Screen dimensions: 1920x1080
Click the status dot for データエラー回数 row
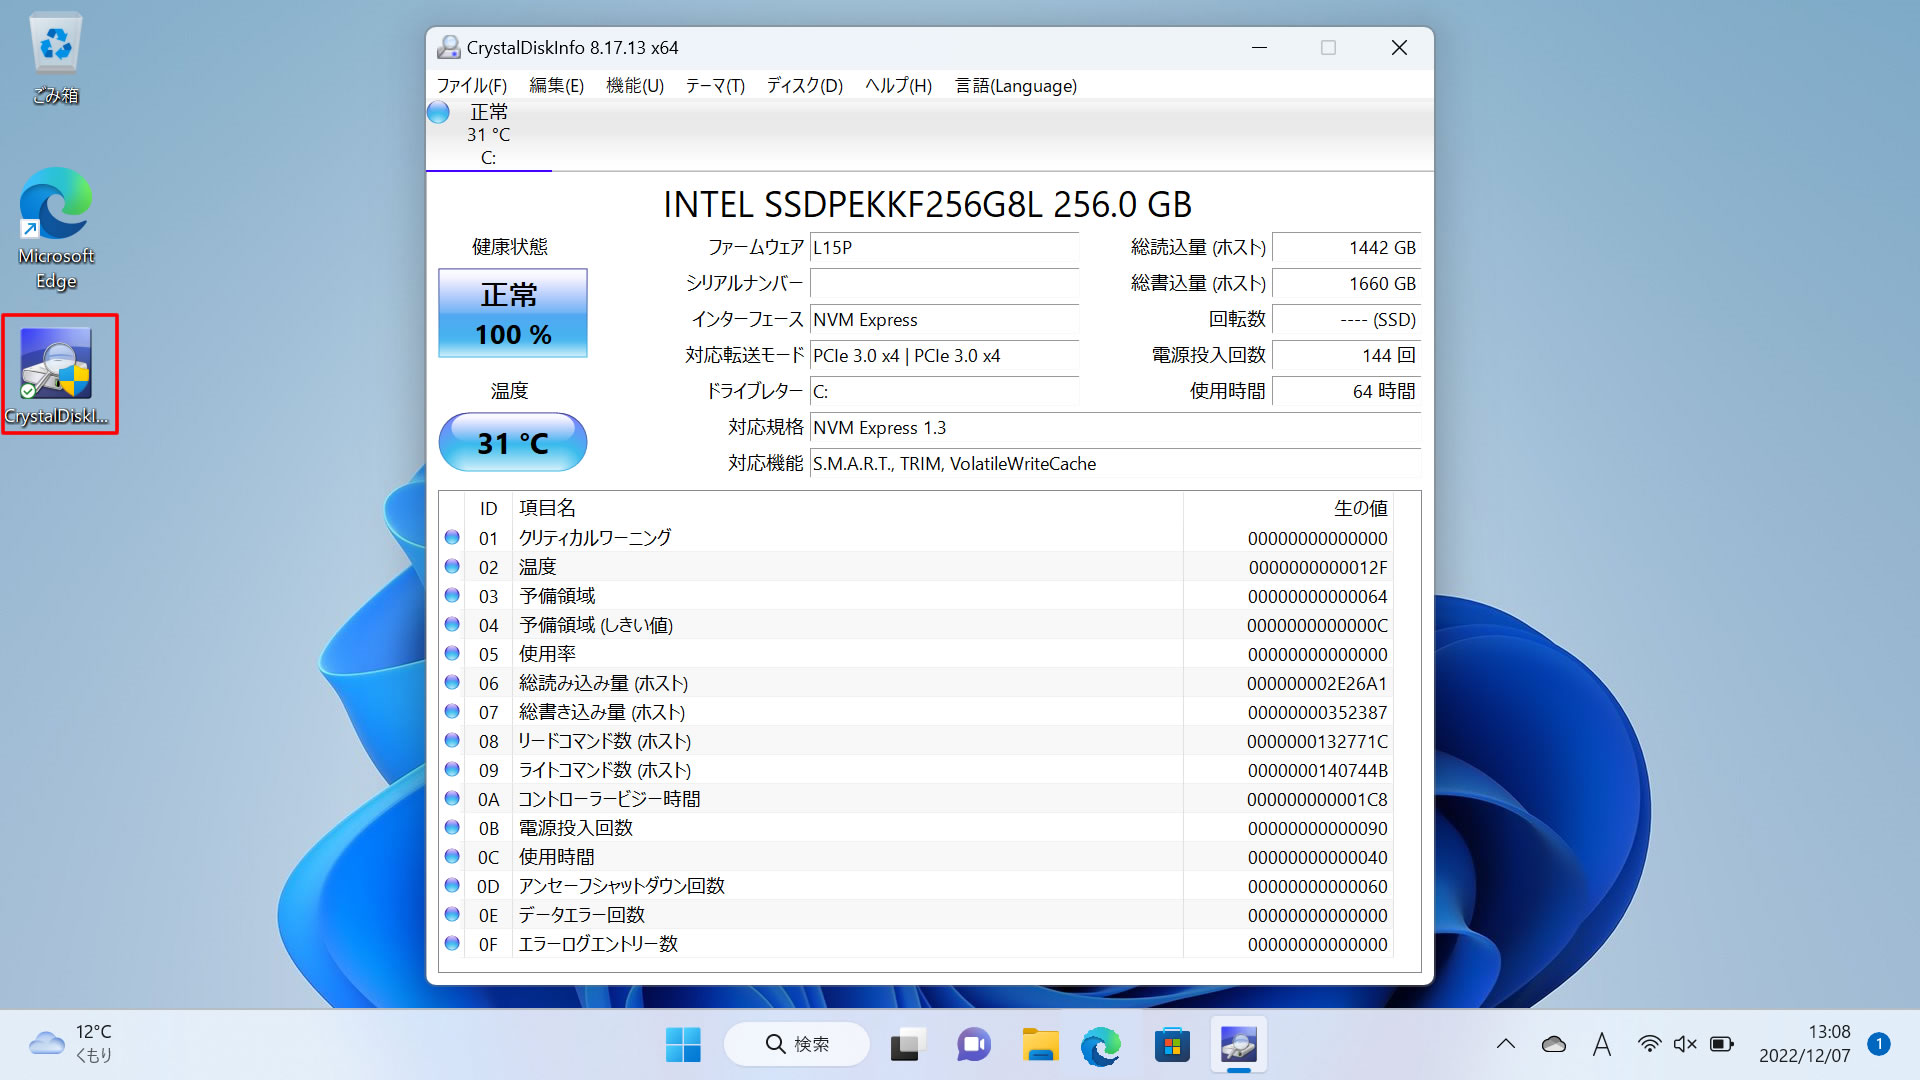452,915
